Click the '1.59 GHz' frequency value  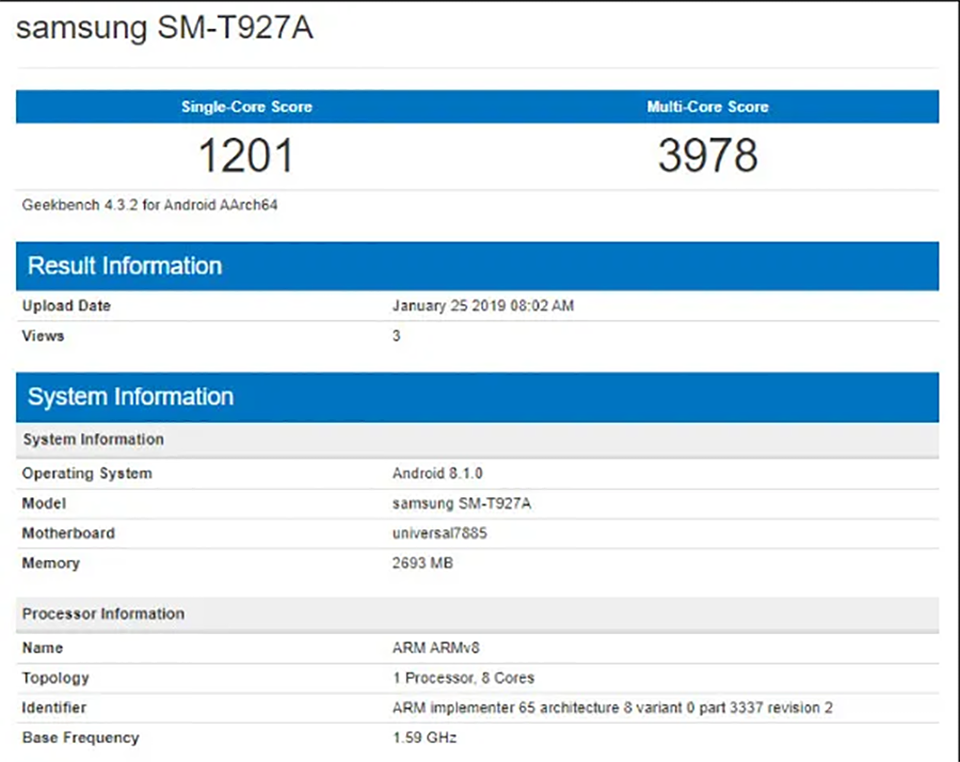click(424, 738)
